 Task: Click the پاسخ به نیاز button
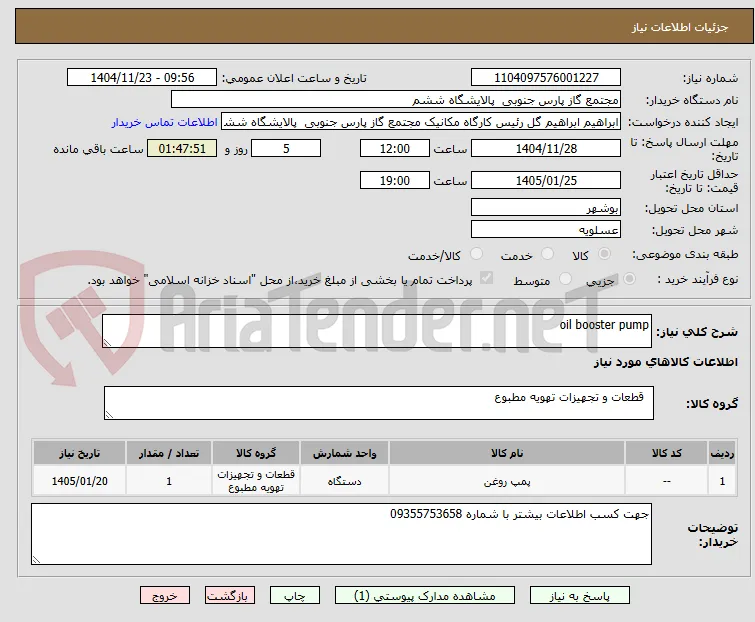tap(580, 596)
